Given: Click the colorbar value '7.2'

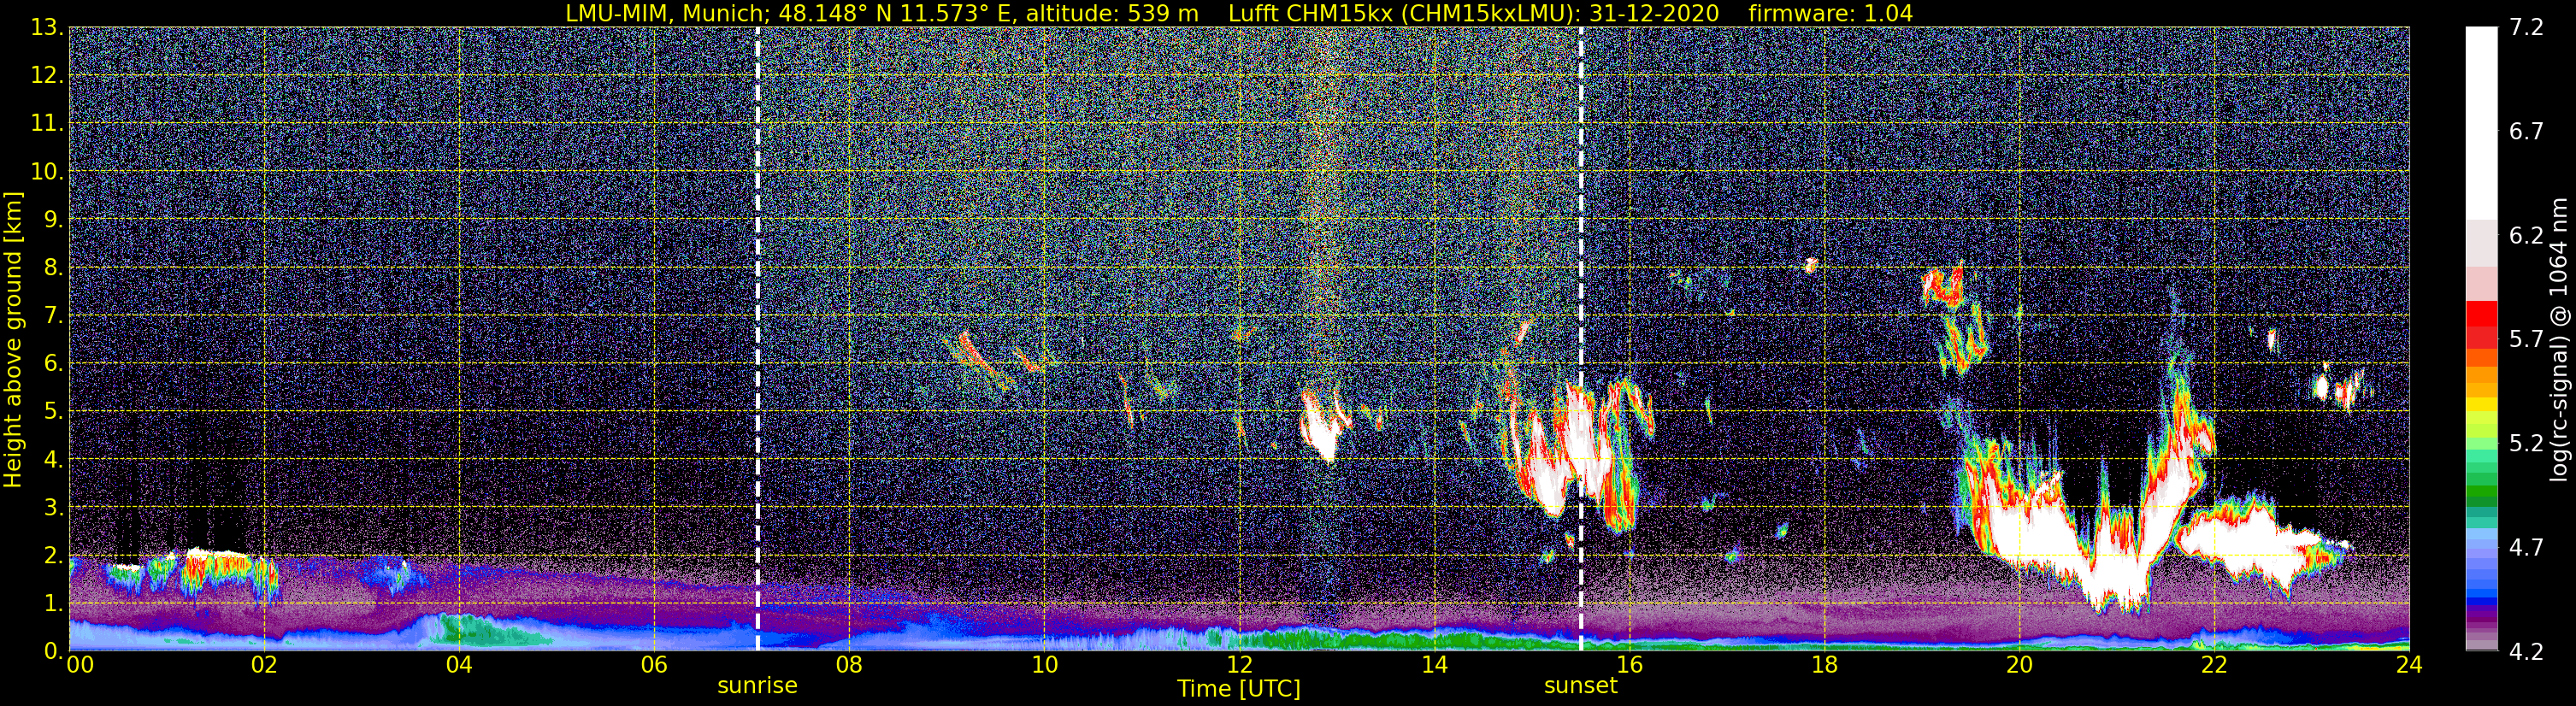Looking at the screenshot, I should (2526, 27).
